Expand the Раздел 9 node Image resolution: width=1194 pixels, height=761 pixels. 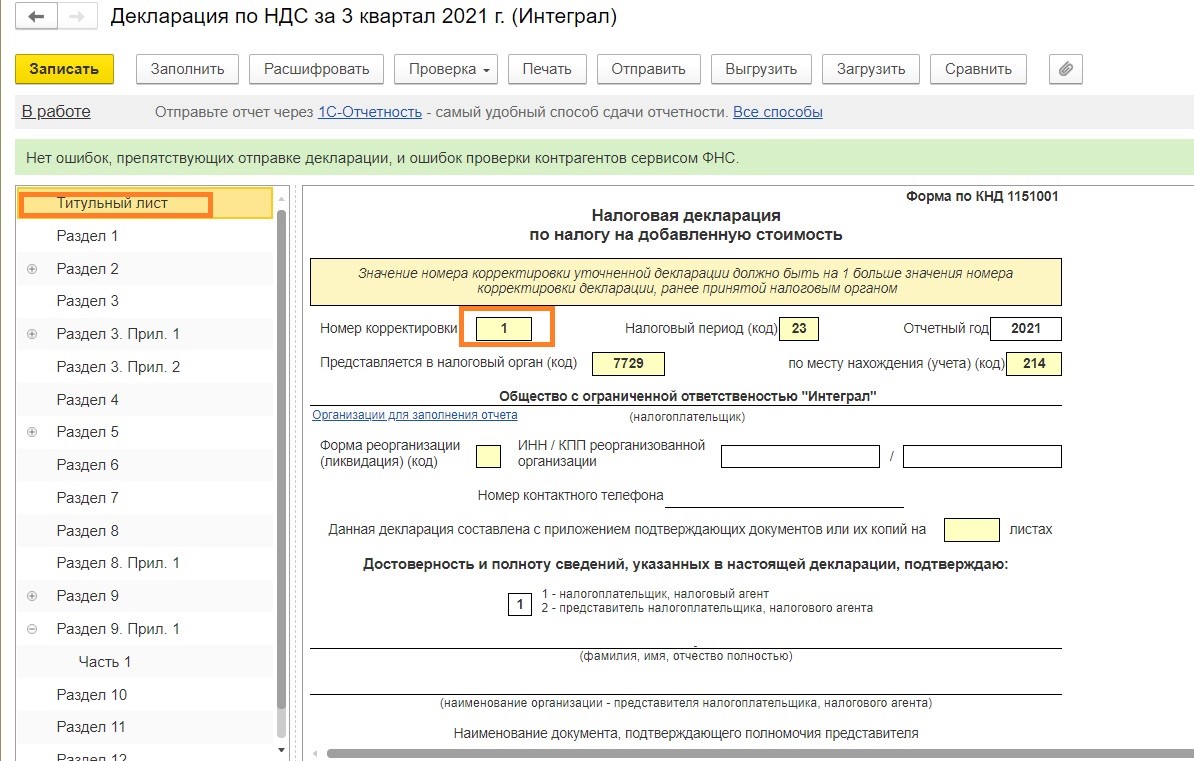[x=32, y=596]
